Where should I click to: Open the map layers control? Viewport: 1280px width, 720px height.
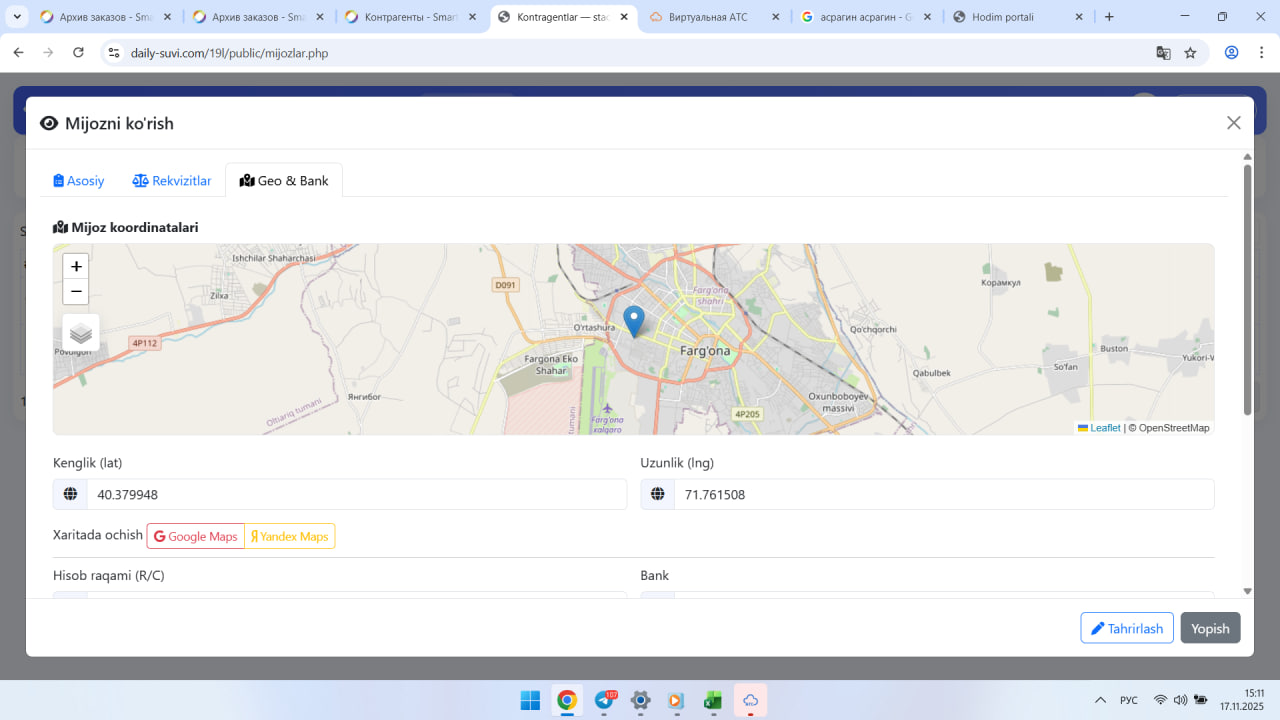[x=81, y=333]
